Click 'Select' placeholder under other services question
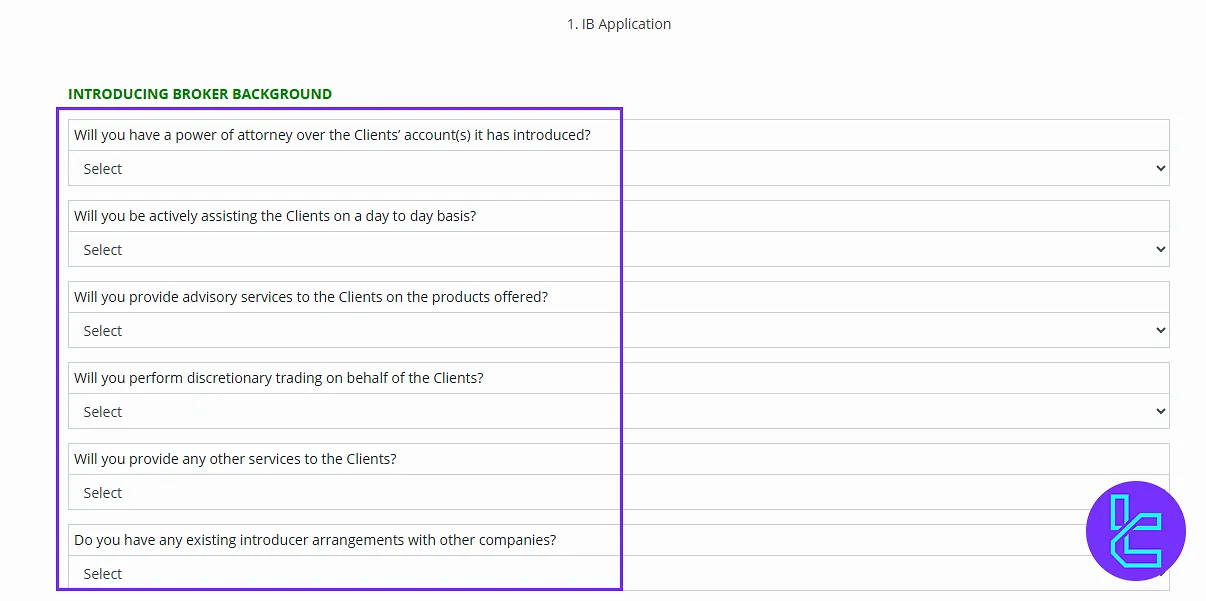Image resolution: width=1206 pixels, height=601 pixels. (x=103, y=493)
